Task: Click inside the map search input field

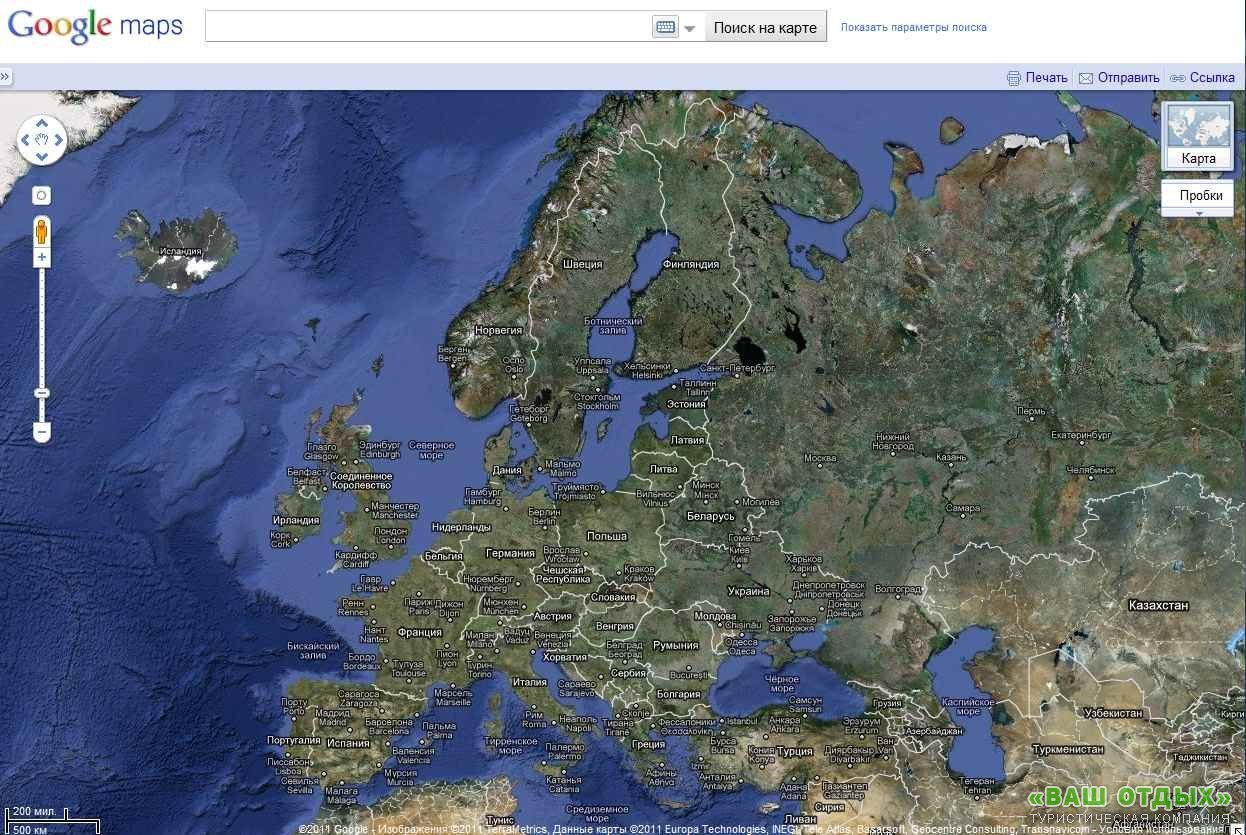Action: coord(427,27)
